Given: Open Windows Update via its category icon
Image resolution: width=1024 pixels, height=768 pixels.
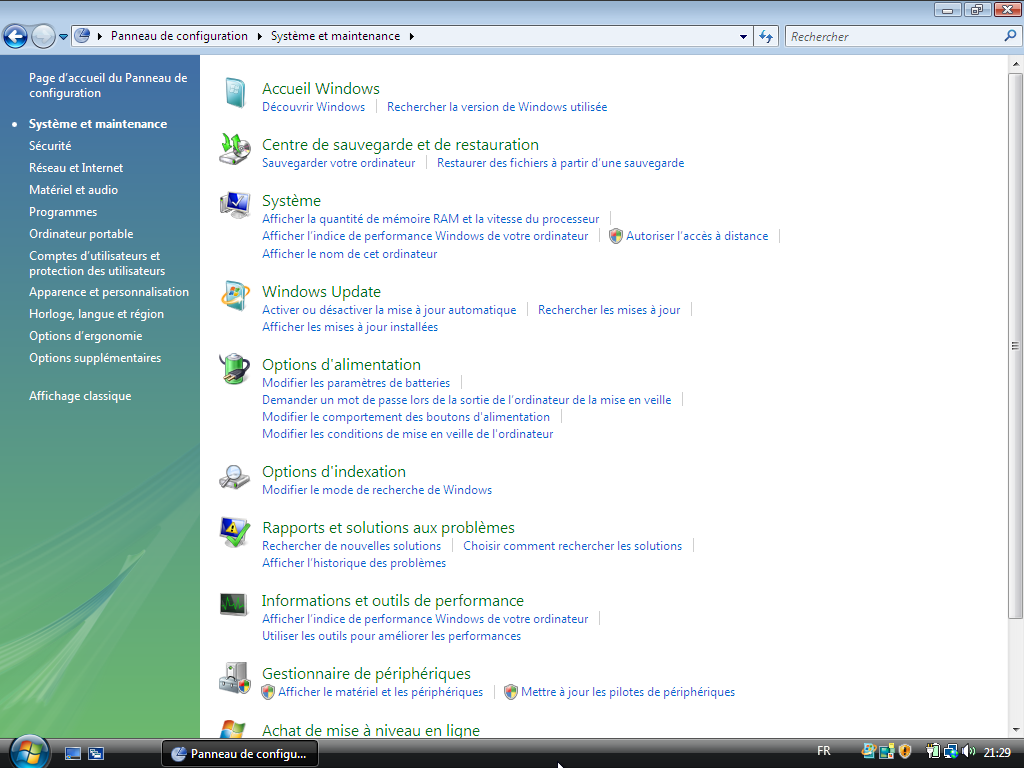Looking at the screenshot, I should pyautogui.click(x=234, y=296).
